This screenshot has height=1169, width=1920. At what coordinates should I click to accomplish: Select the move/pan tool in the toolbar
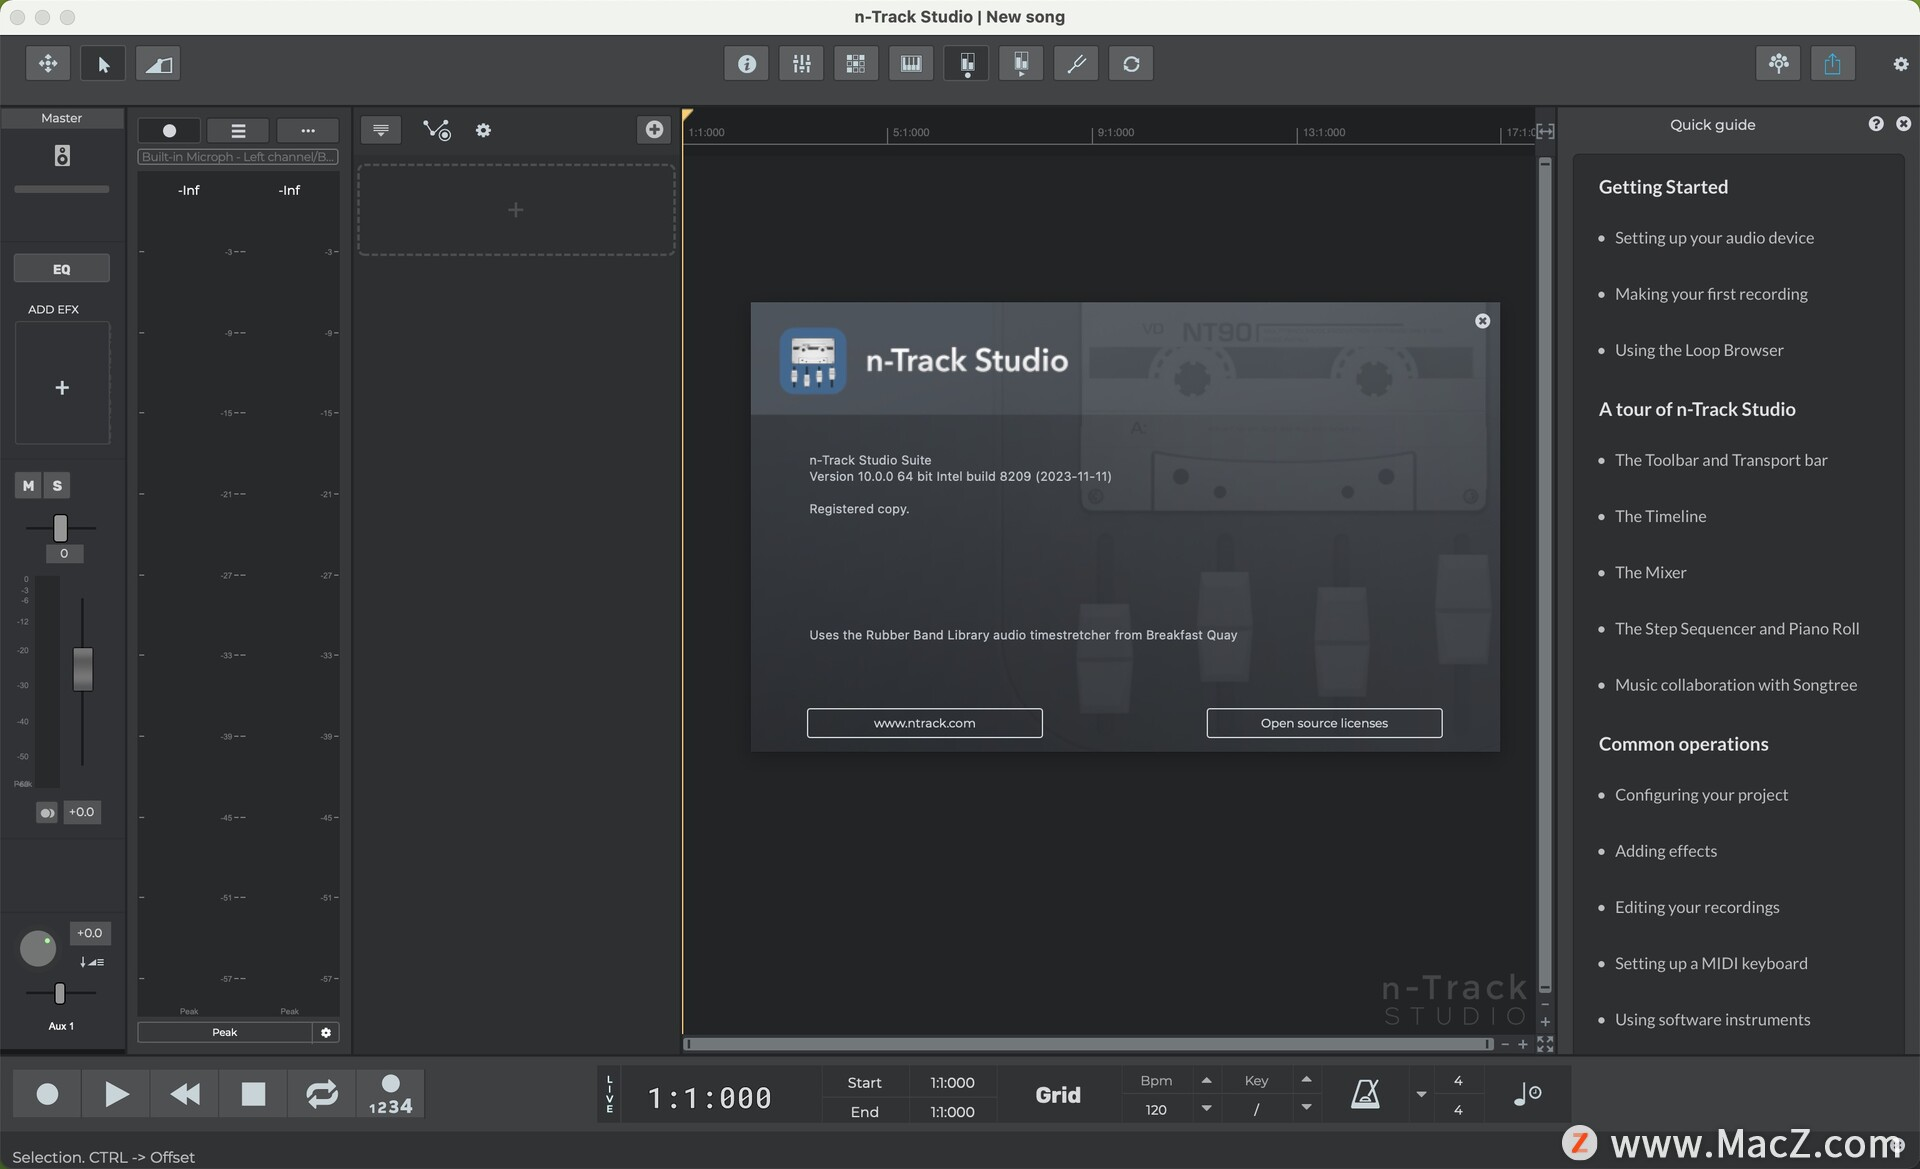click(x=47, y=64)
